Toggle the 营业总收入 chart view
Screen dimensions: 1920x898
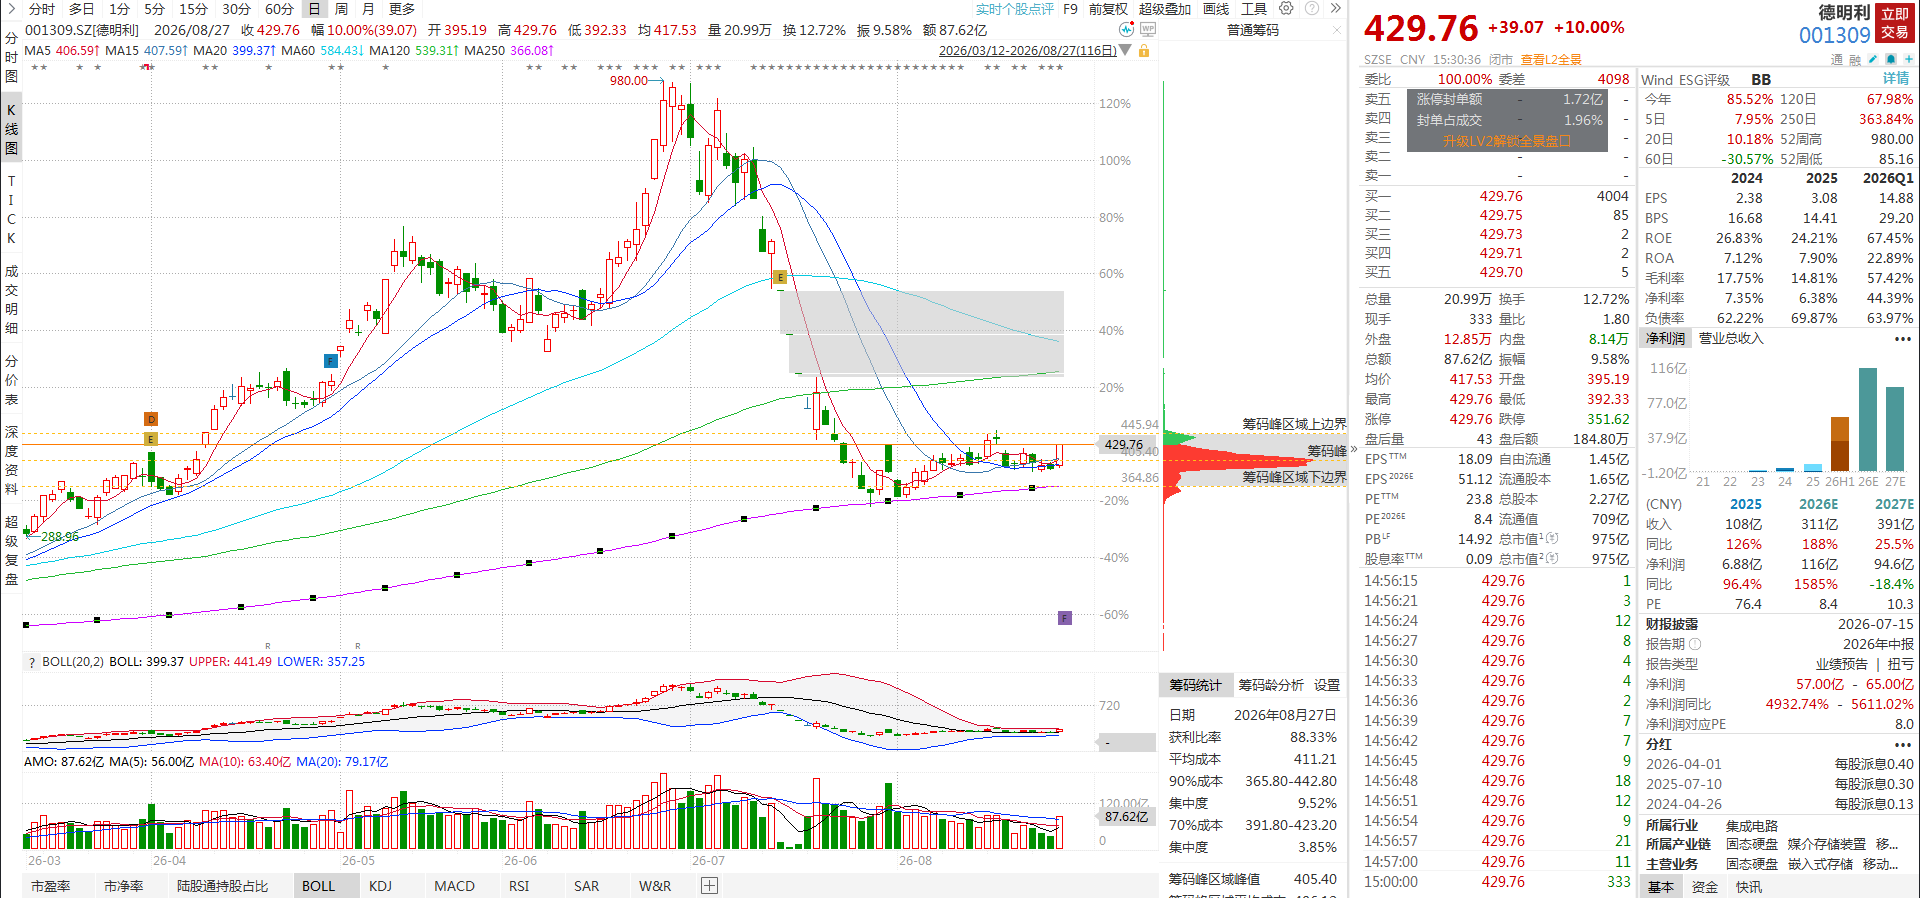click(x=1731, y=338)
